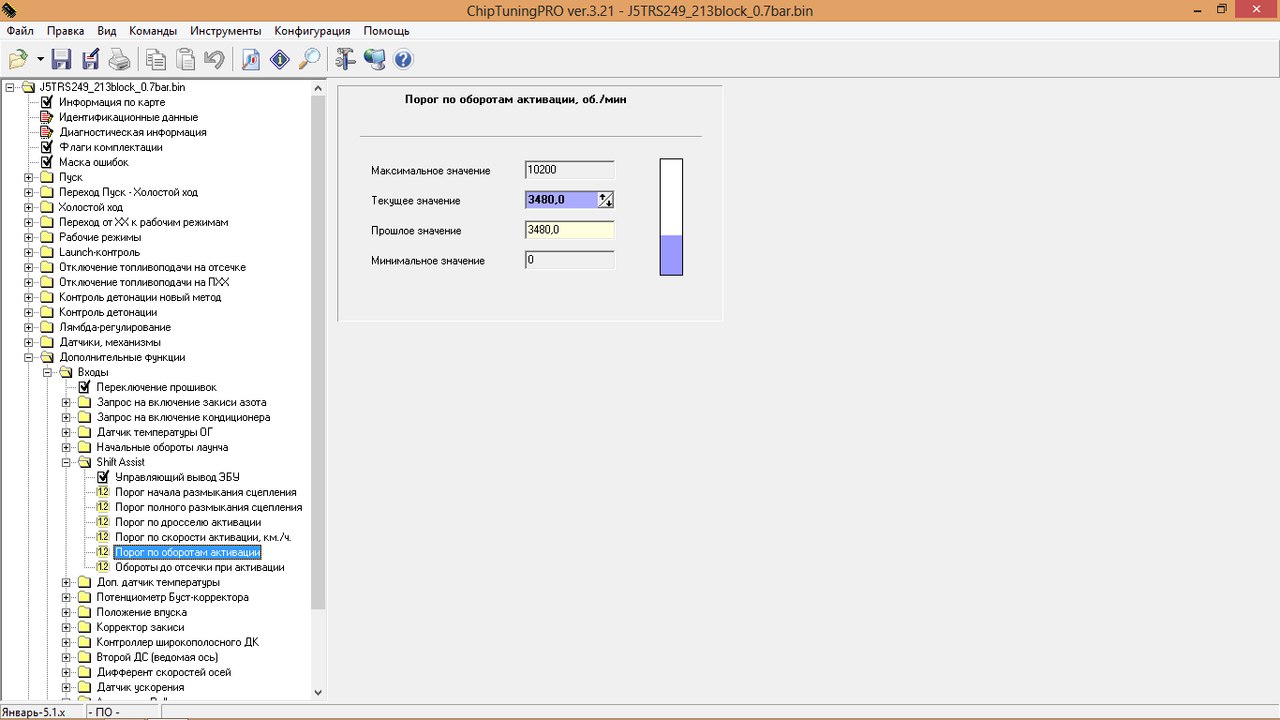
Task: Click the document compare icon in toolbar
Action: tap(251, 60)
